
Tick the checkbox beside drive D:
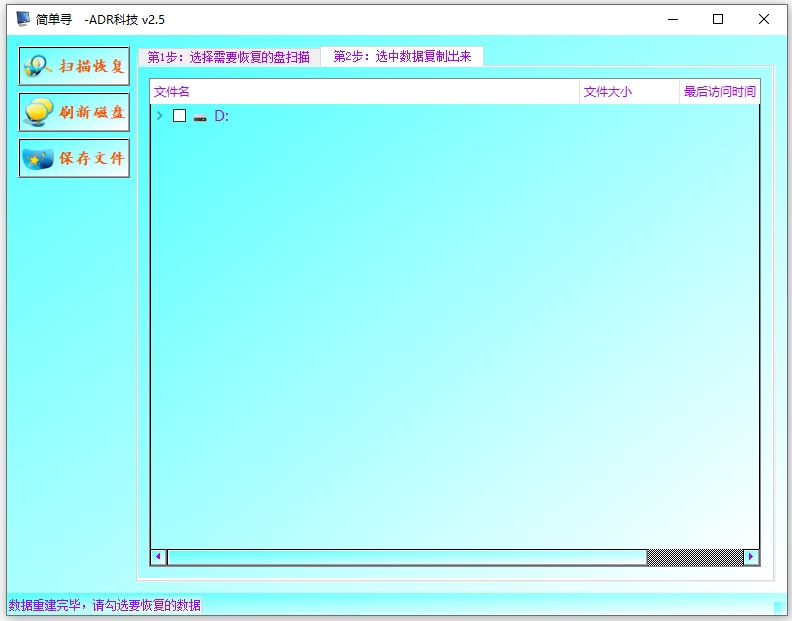pyautogui.click(x=180, y=116)
